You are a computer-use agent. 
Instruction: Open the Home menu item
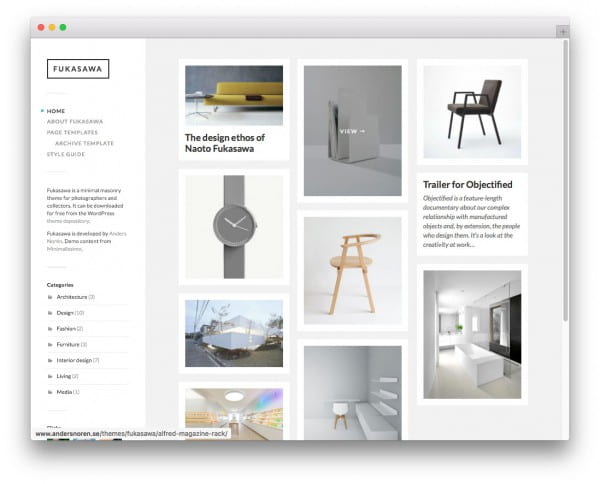pyautogui.click(x=56, y=111)
